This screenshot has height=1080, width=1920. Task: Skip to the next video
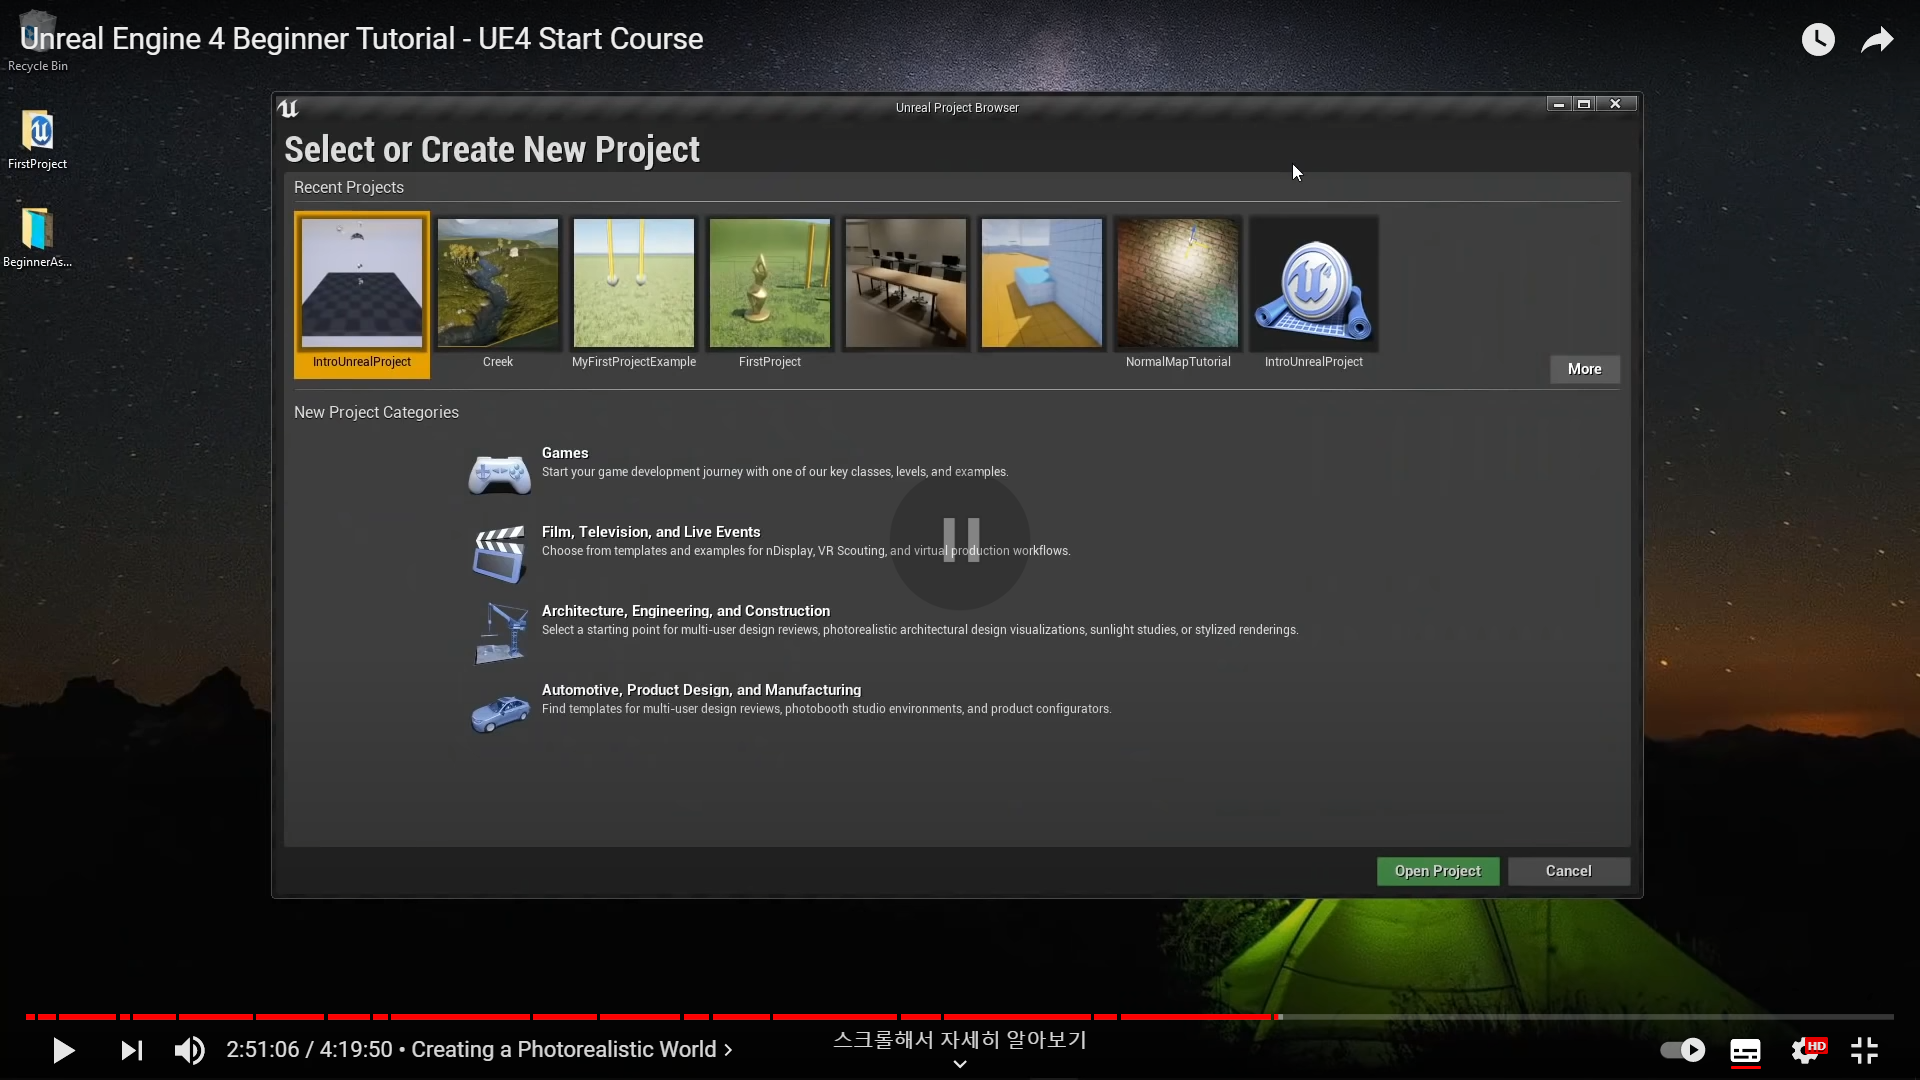coord(131,1050)
